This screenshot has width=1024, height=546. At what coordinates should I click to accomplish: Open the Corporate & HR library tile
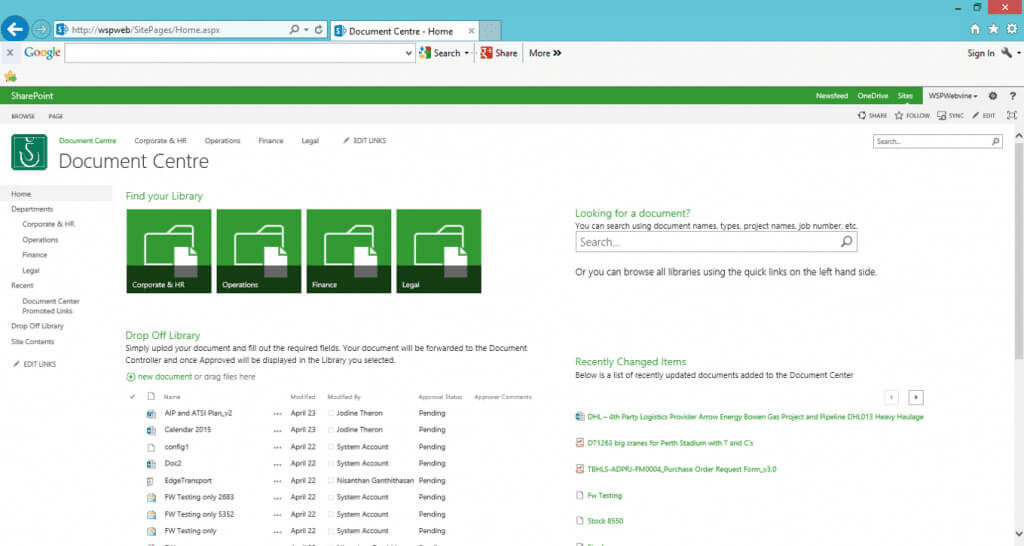point(169,251)
